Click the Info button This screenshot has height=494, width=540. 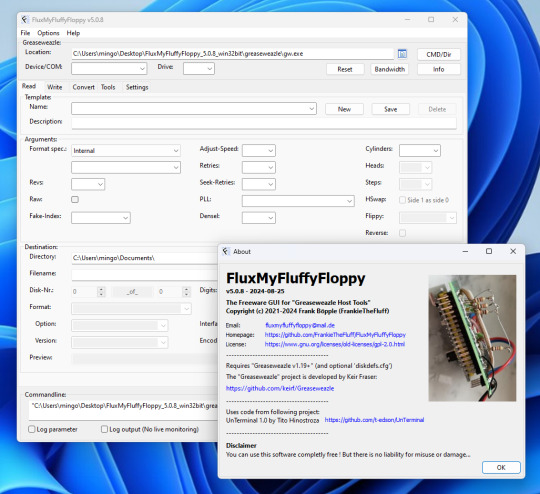click(x=439, y=69)
